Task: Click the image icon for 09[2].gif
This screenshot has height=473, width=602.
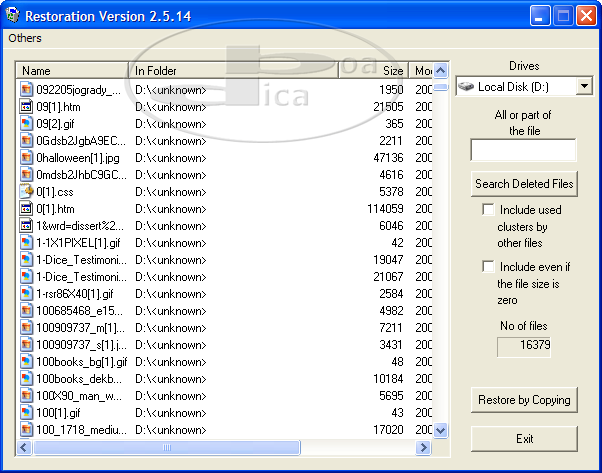Action: tap(27, 123)
